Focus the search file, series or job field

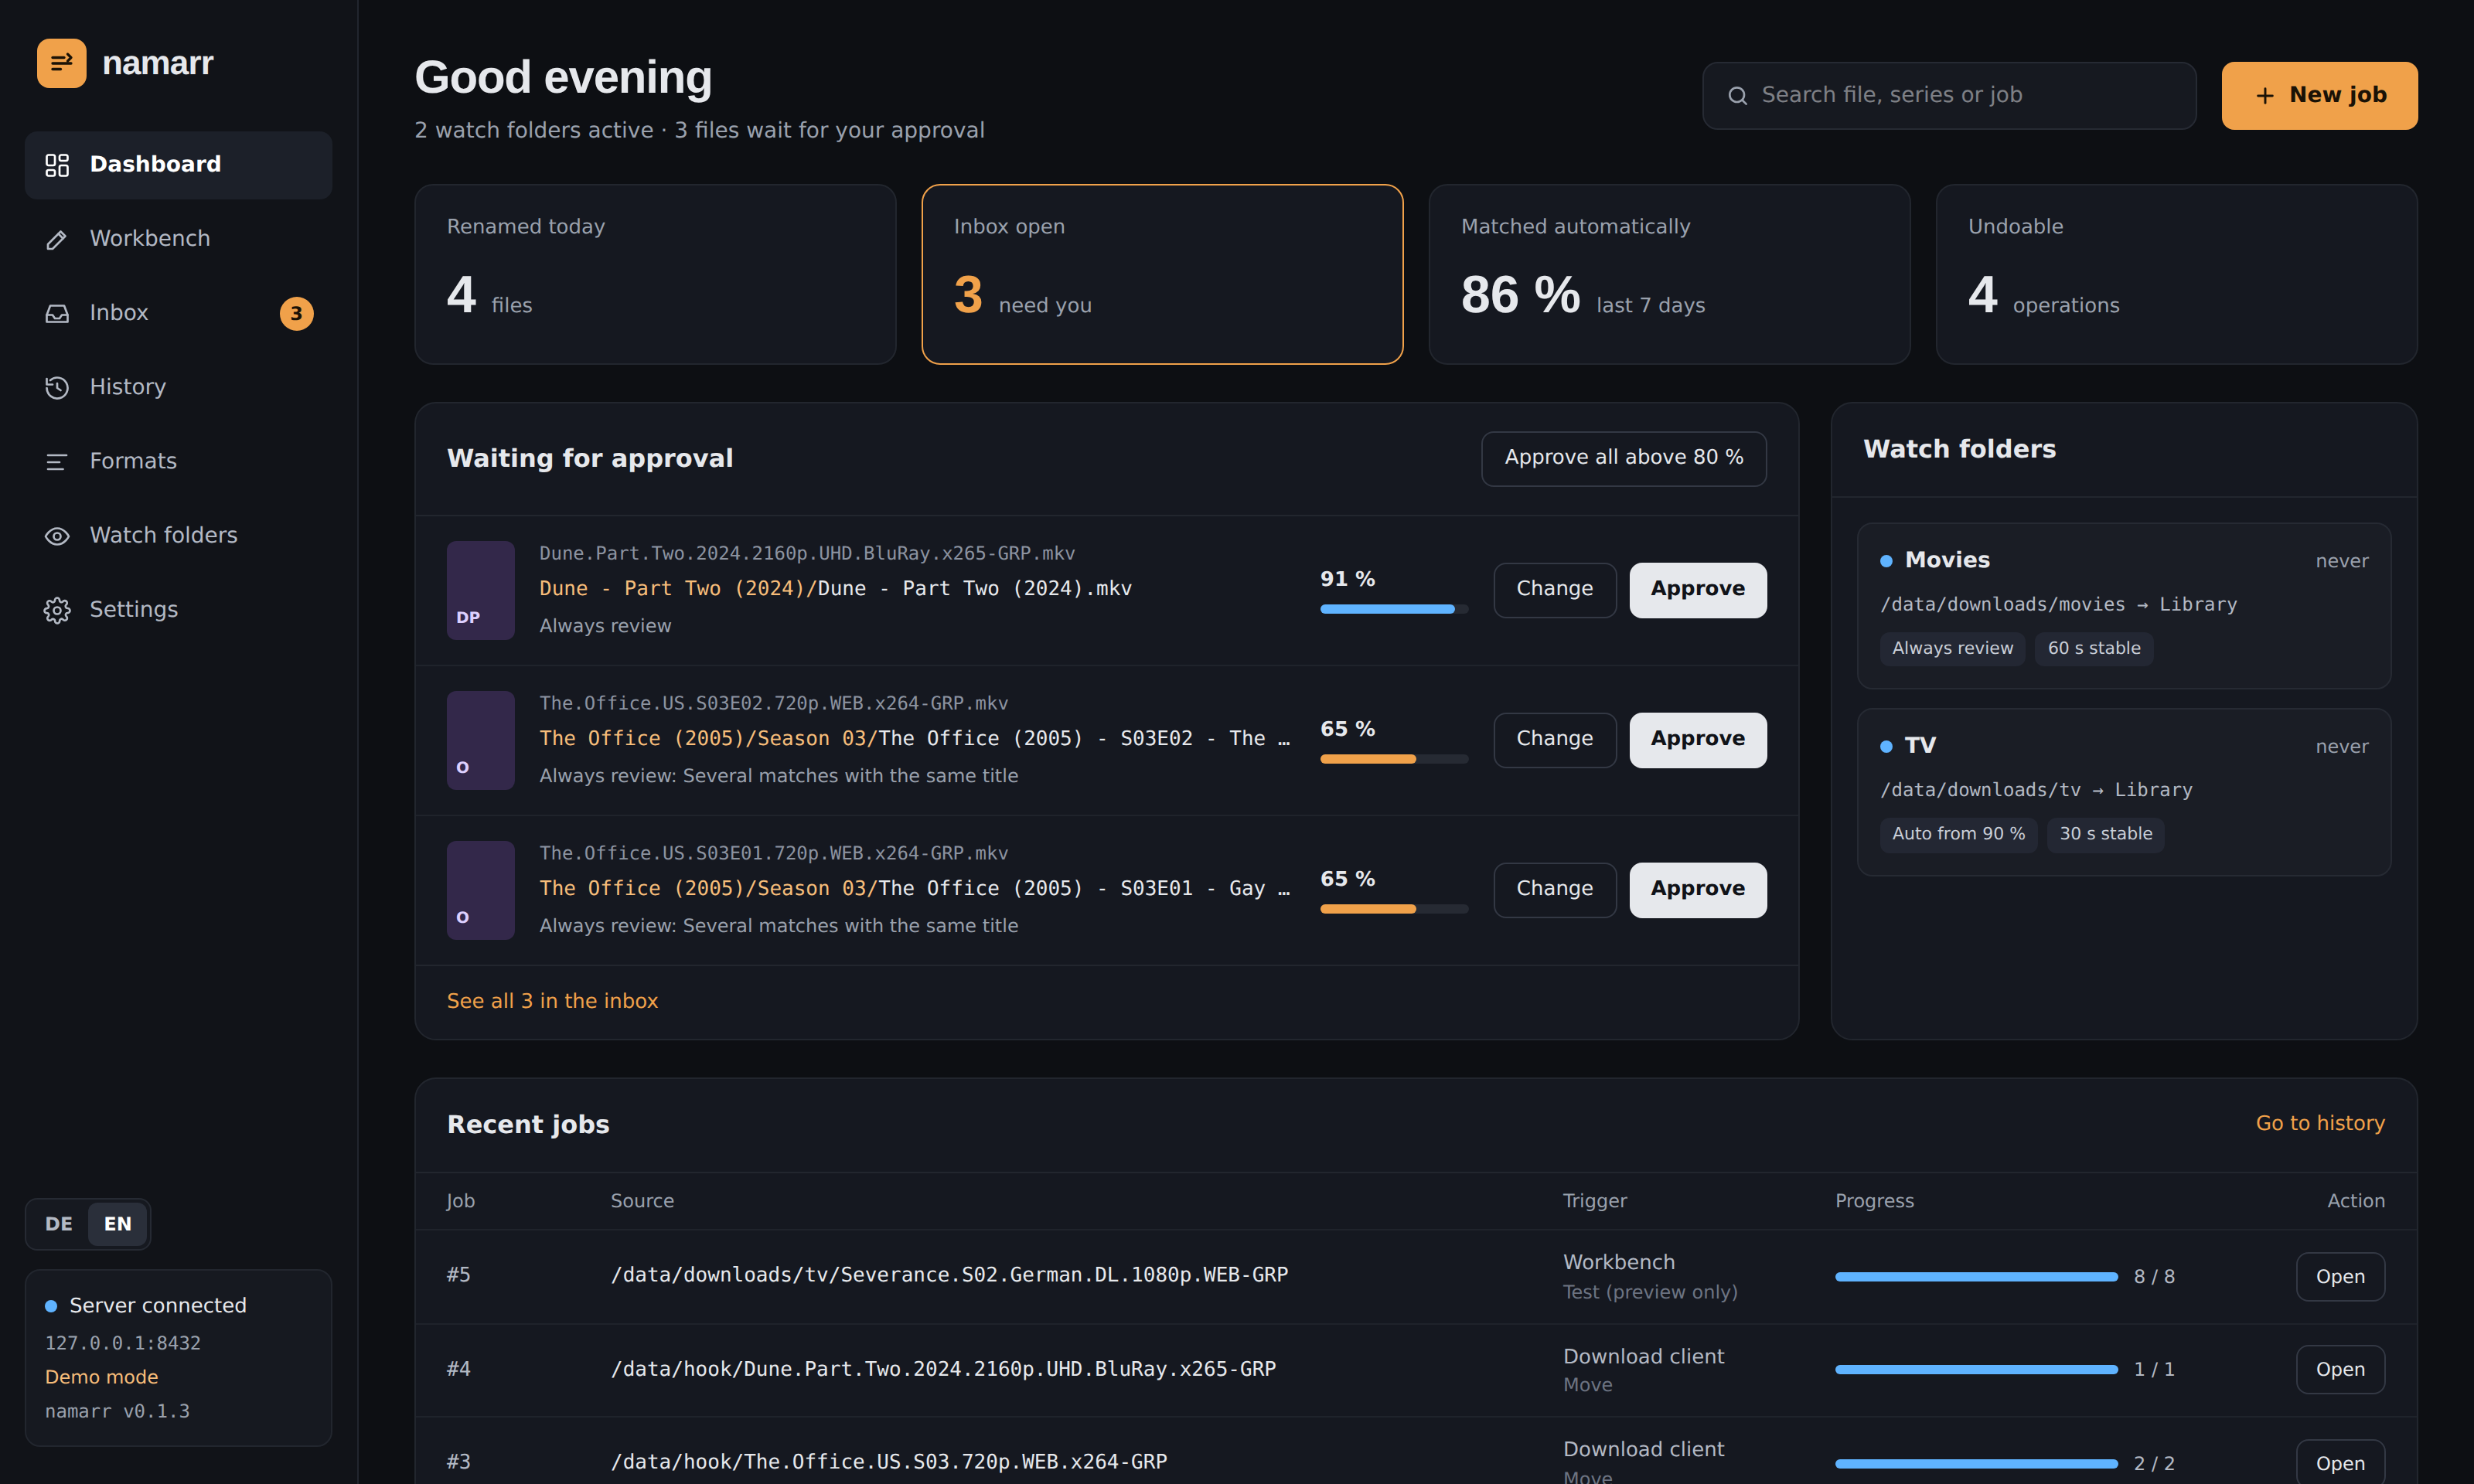coord(1949,96)
